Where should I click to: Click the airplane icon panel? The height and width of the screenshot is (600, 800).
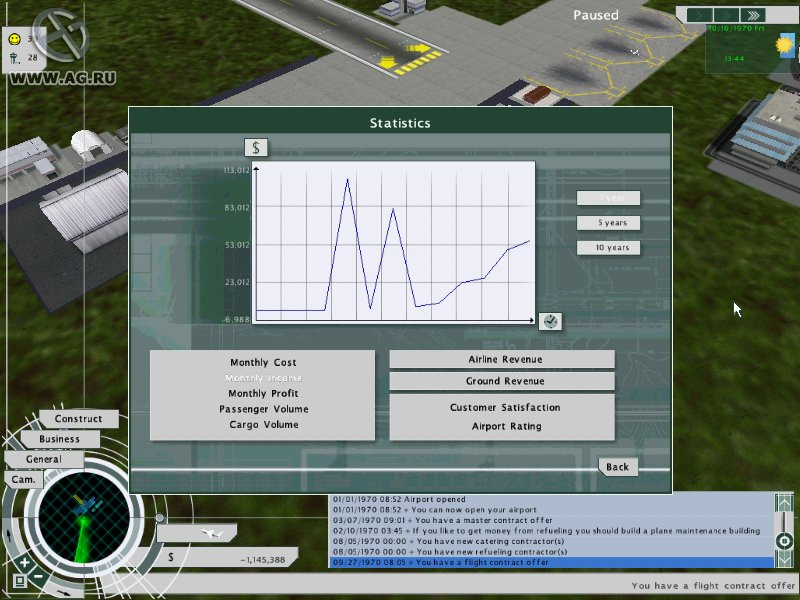197,534
